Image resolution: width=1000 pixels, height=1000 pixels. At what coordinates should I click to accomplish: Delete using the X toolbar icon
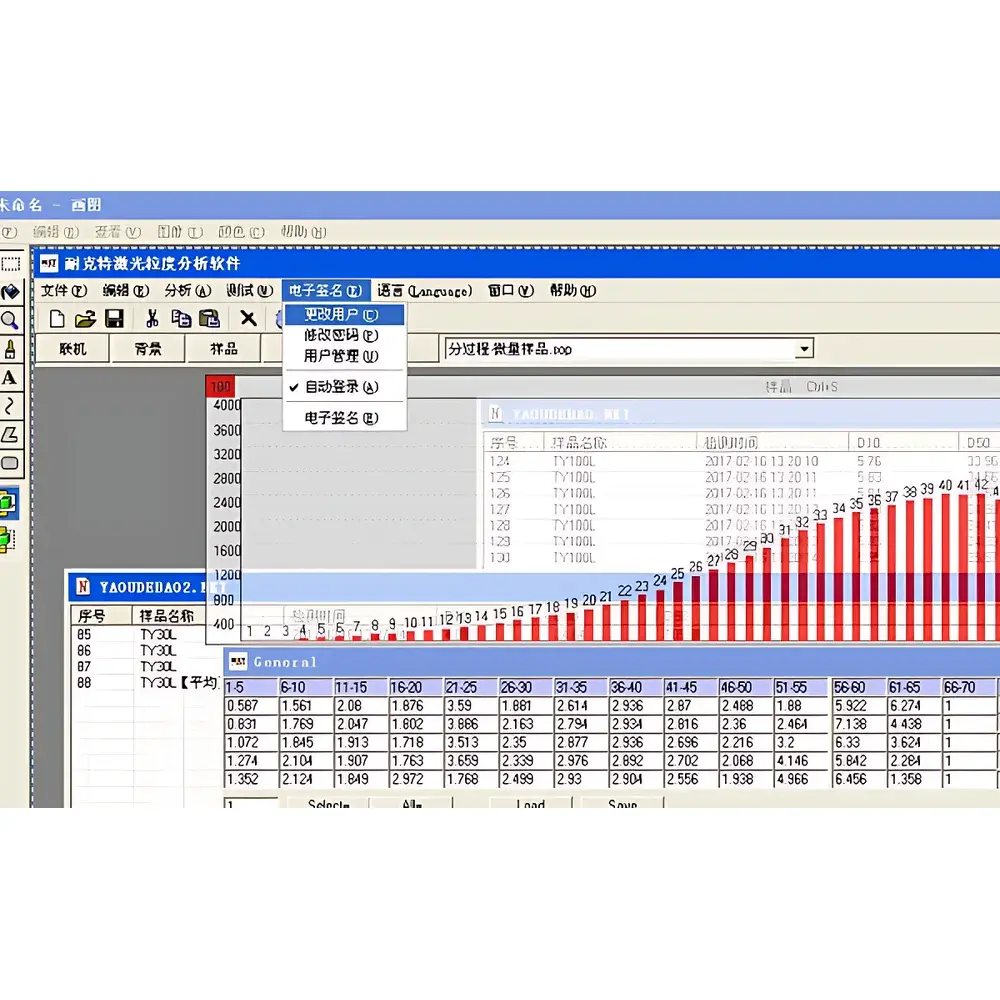pyautogui.click(x=248, y=317)
